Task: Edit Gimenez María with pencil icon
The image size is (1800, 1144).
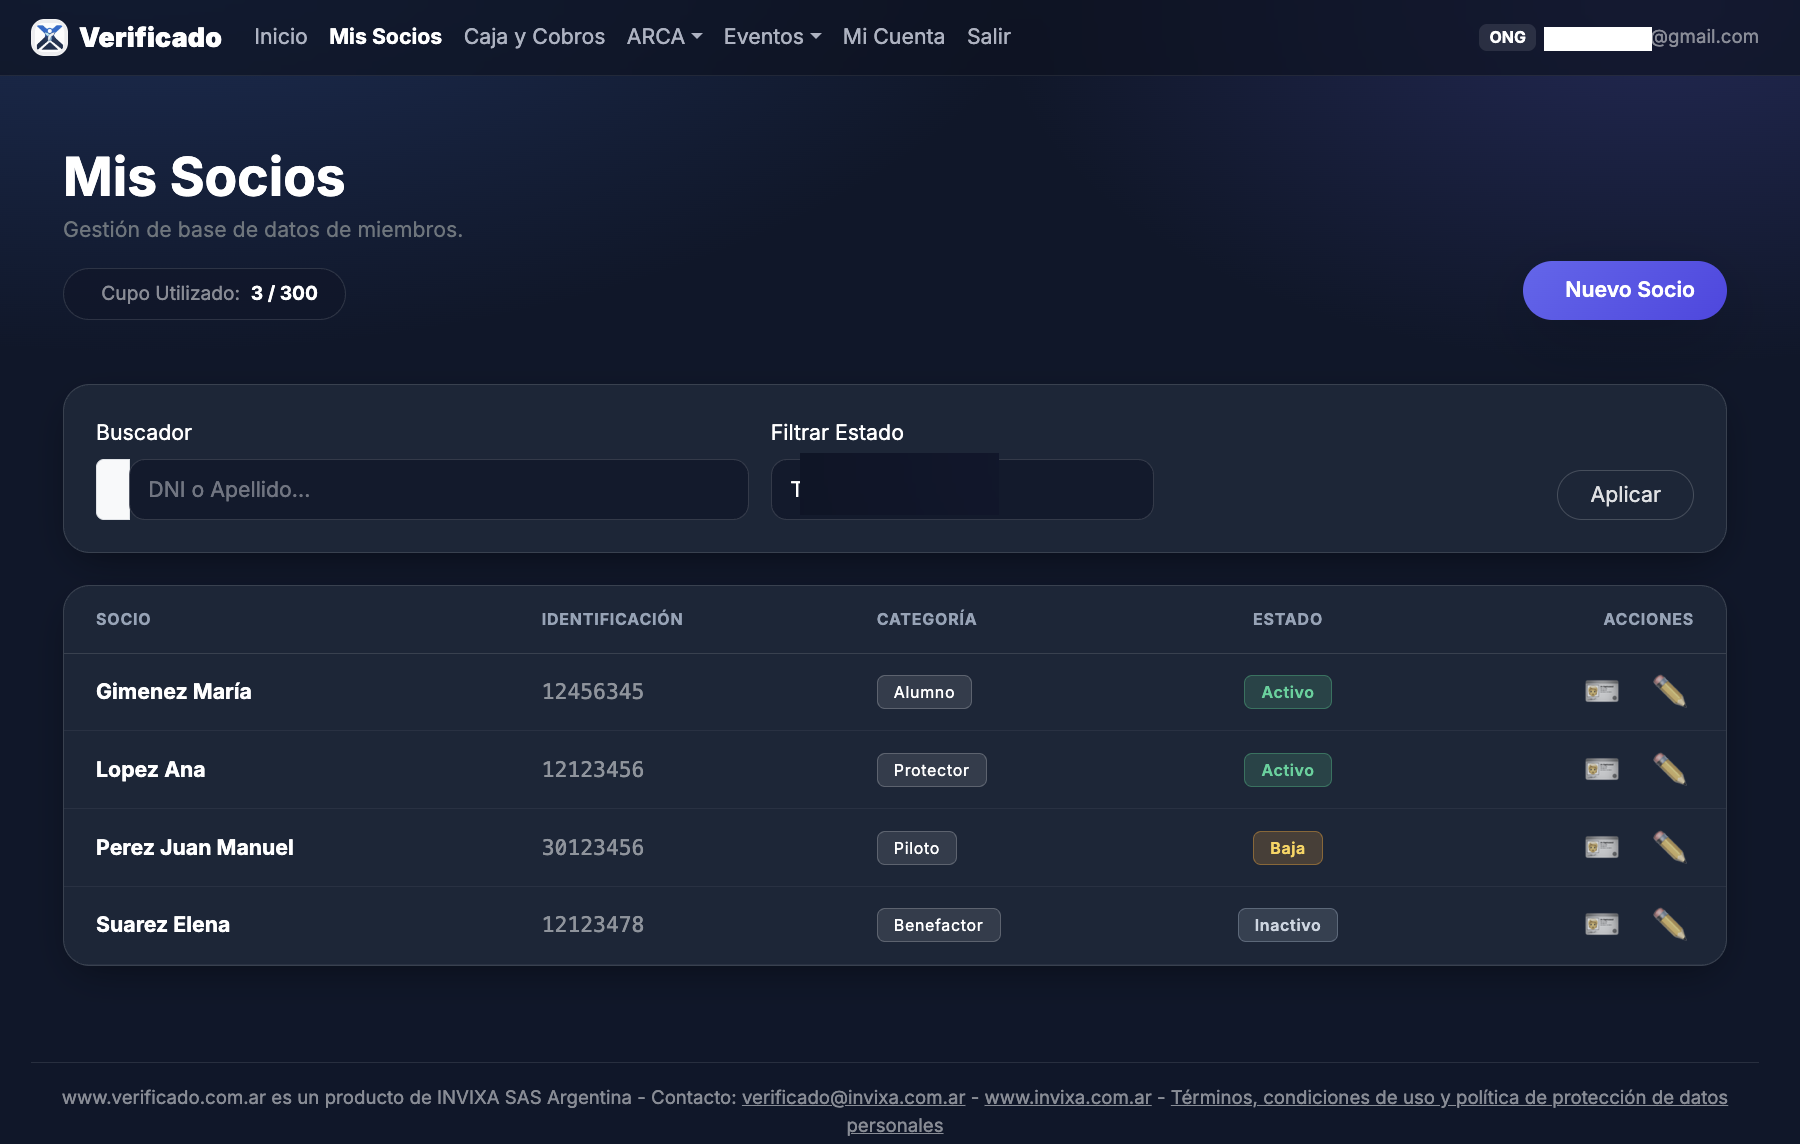Action: click(1669, 691)
